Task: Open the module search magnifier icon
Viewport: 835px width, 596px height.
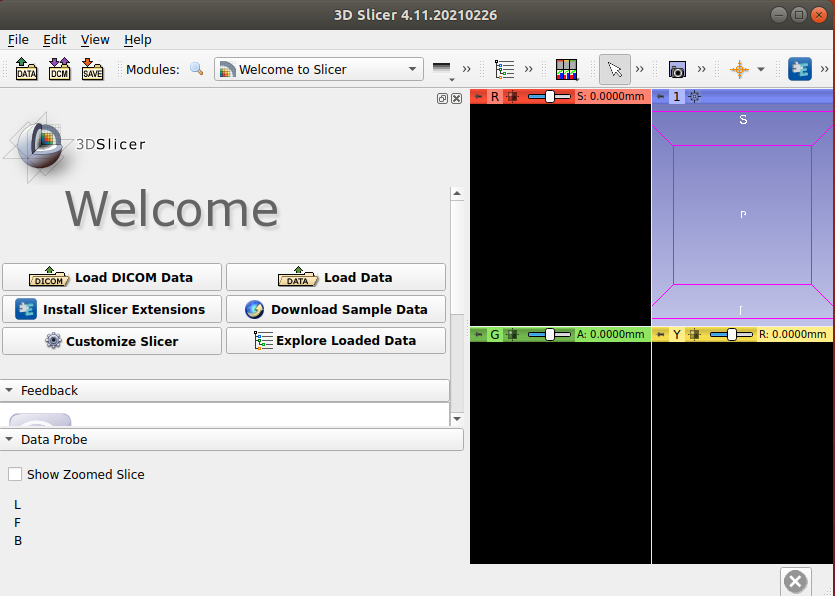Action: (196, 70)
